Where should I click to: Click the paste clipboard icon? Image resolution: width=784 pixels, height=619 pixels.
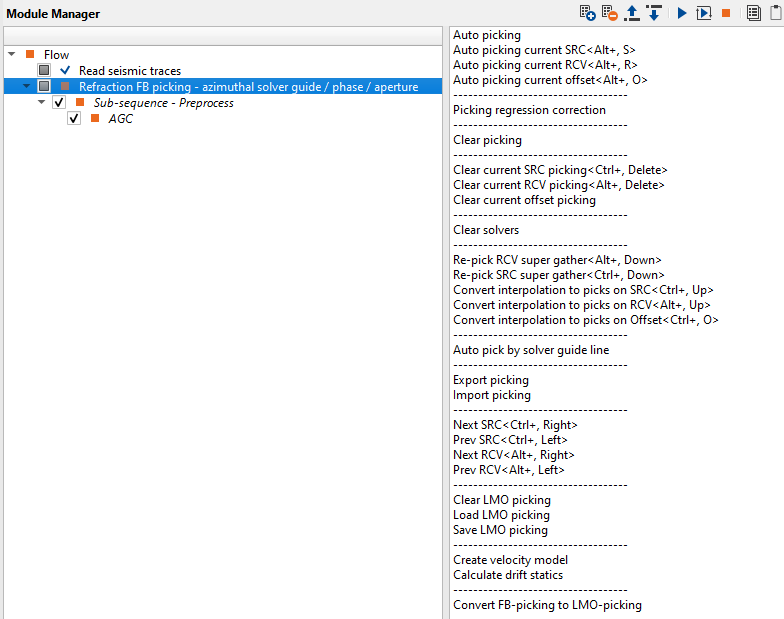pyautogui.click(x=775, y=13)
